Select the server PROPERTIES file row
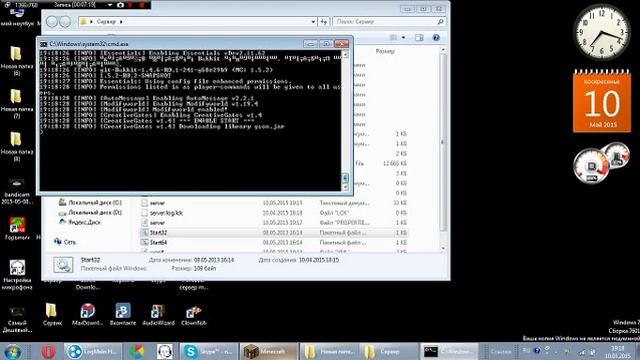640x360 pixels. [273, 222]
